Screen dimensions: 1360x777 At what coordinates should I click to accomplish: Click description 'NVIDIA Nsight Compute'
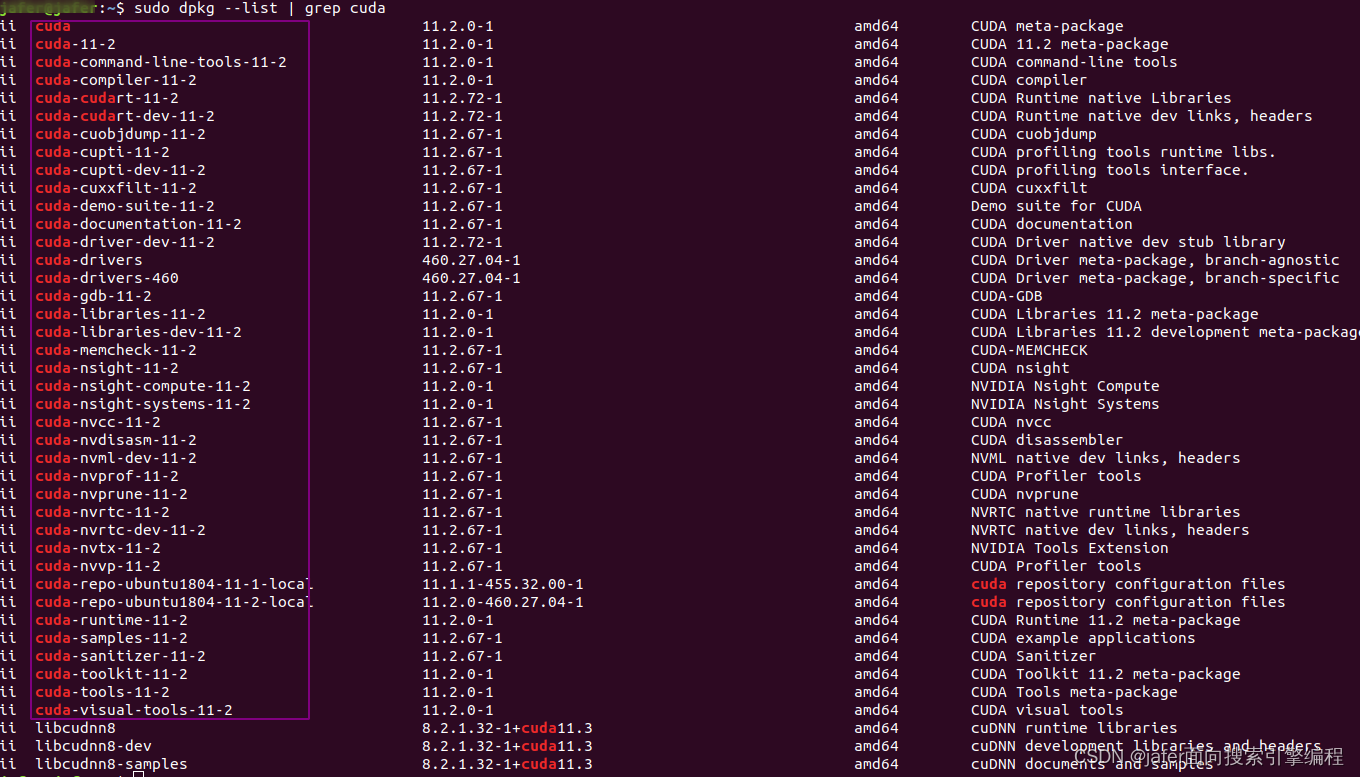click(x=1065, y=386)
